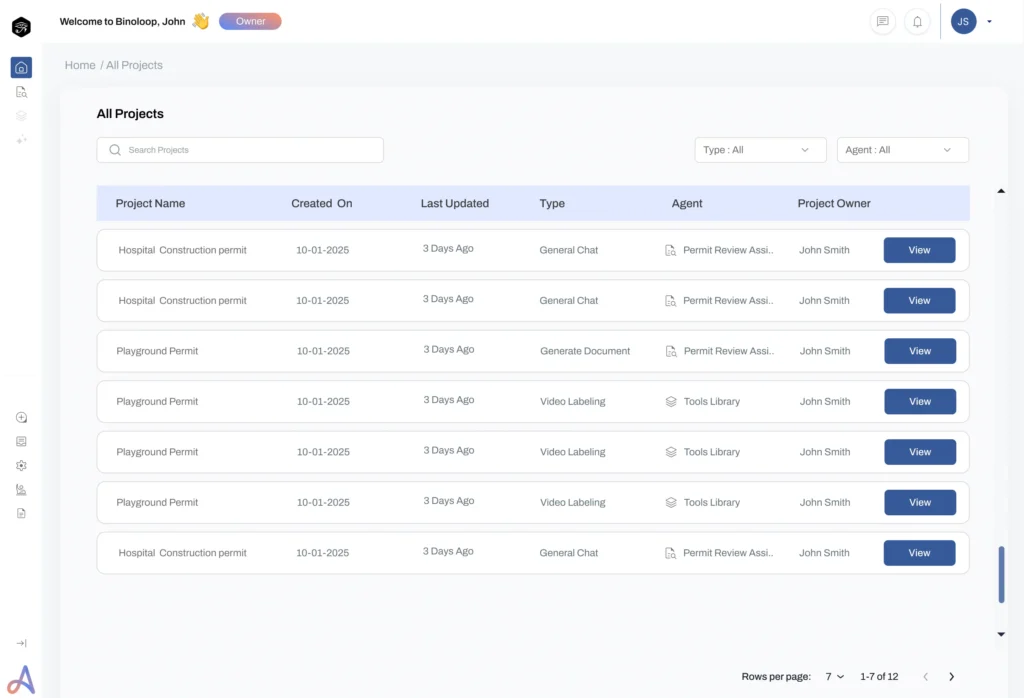
Task: Expand the sidebar with the arrow icon
Action: [21, 643]
